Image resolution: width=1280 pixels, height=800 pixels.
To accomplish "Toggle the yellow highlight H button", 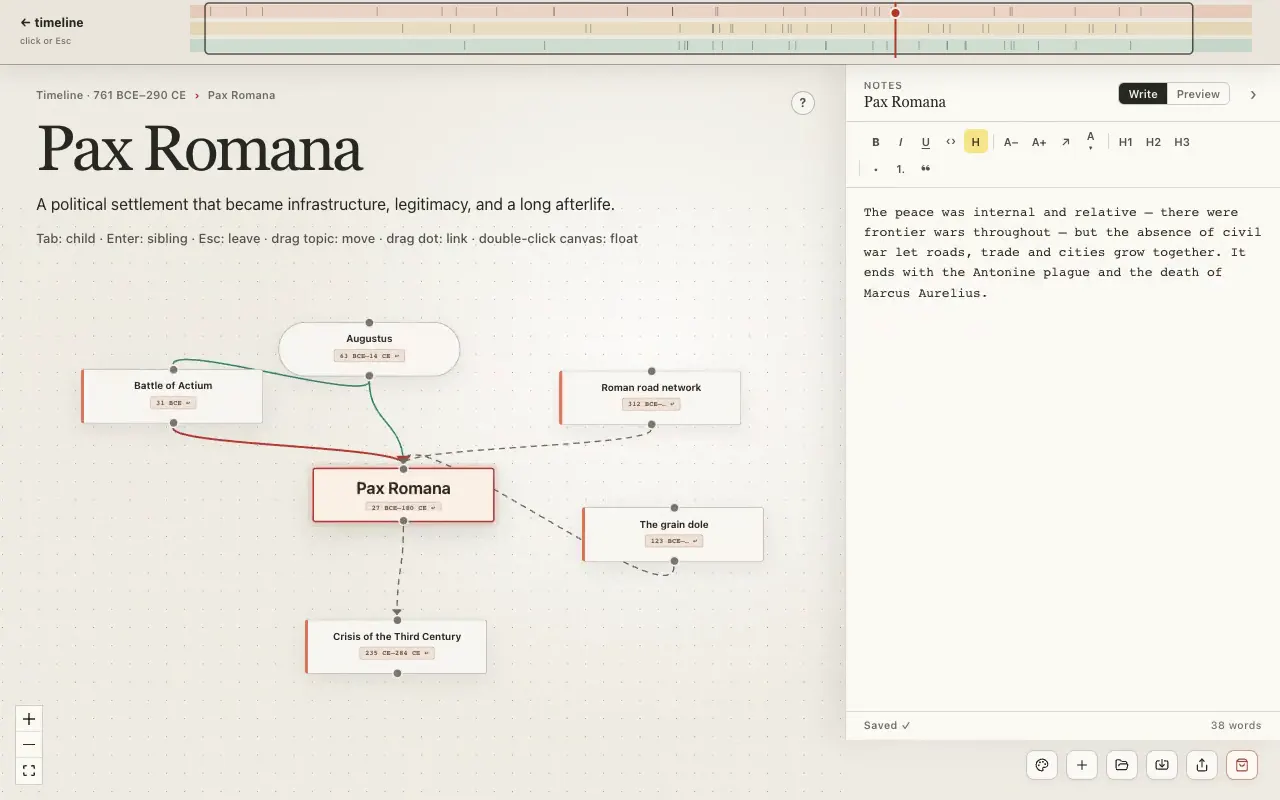I will tap(975, 142).
